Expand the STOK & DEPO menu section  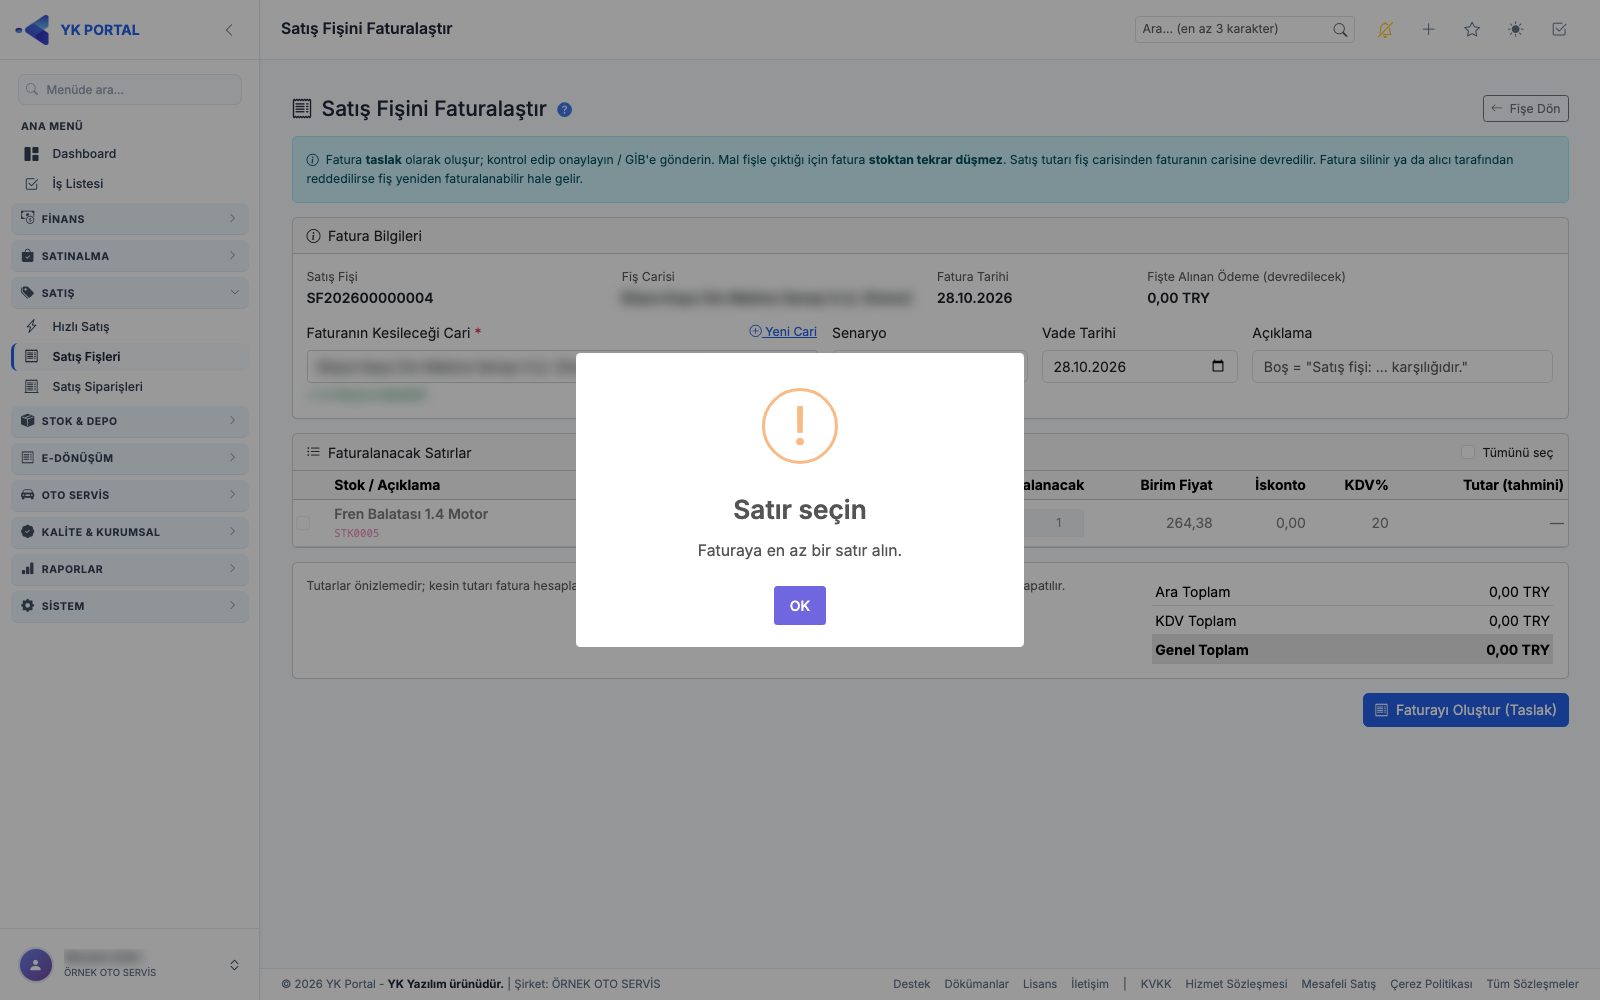pos(130,421)
